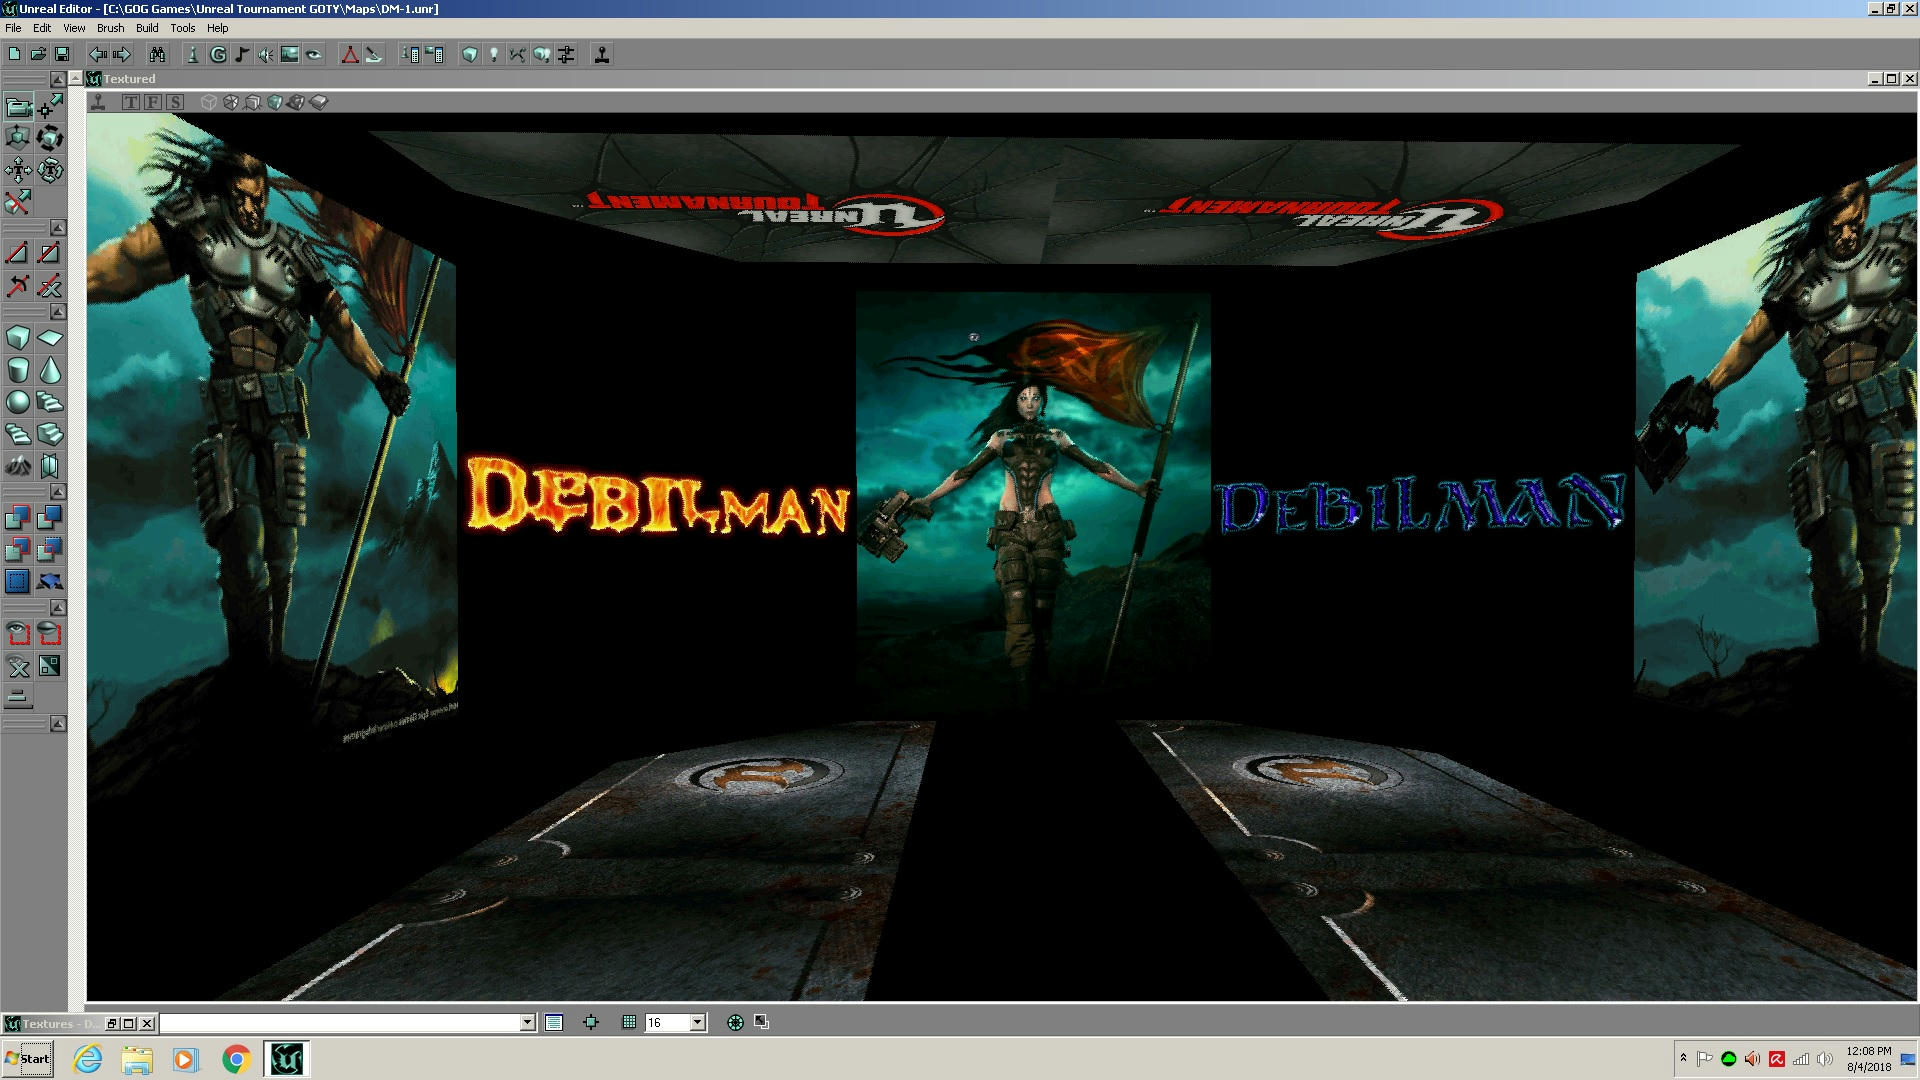Open search actors with binoculars icon

(157, 54)
